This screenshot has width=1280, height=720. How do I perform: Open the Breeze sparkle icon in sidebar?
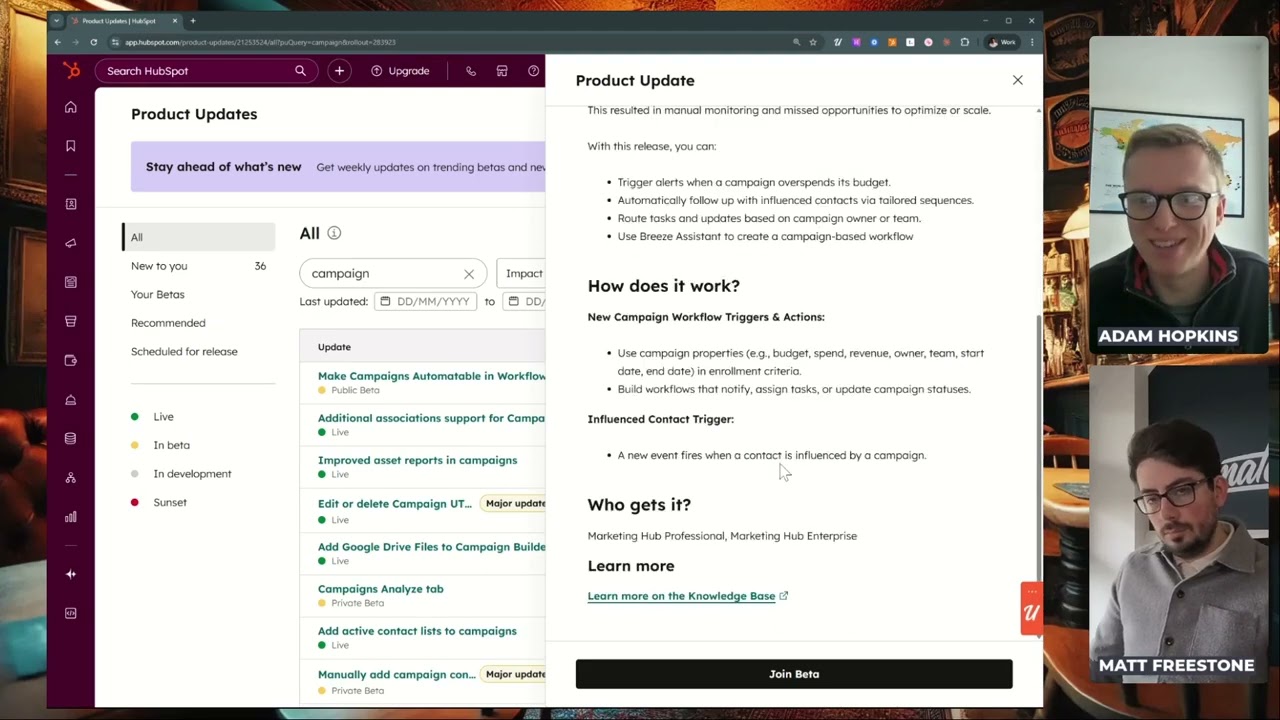coord(71,574)
